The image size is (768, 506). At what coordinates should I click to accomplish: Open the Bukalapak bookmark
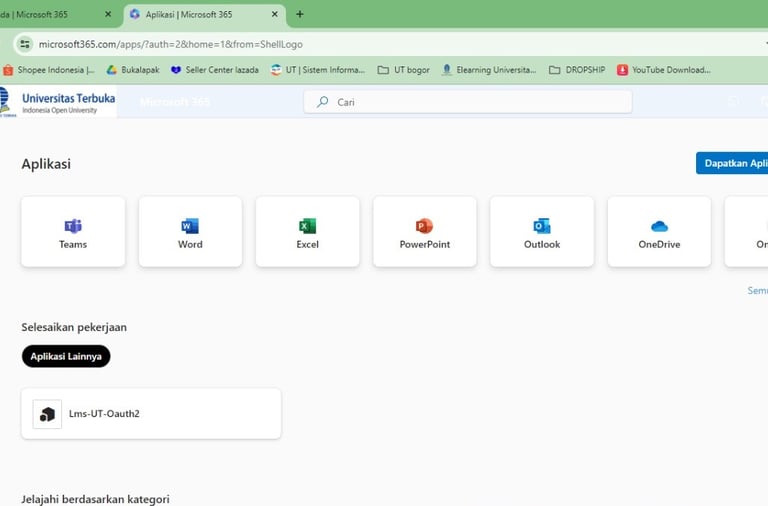(x=133, y=70)
